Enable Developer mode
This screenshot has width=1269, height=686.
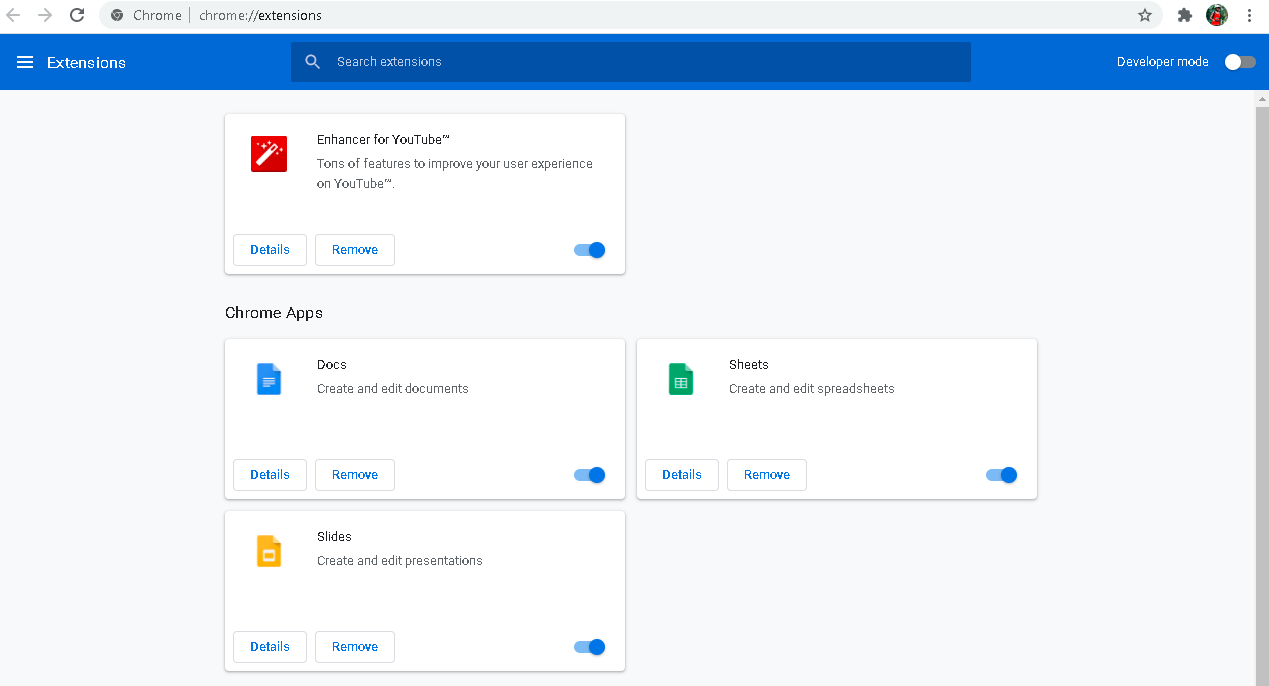coord(1240,62)
